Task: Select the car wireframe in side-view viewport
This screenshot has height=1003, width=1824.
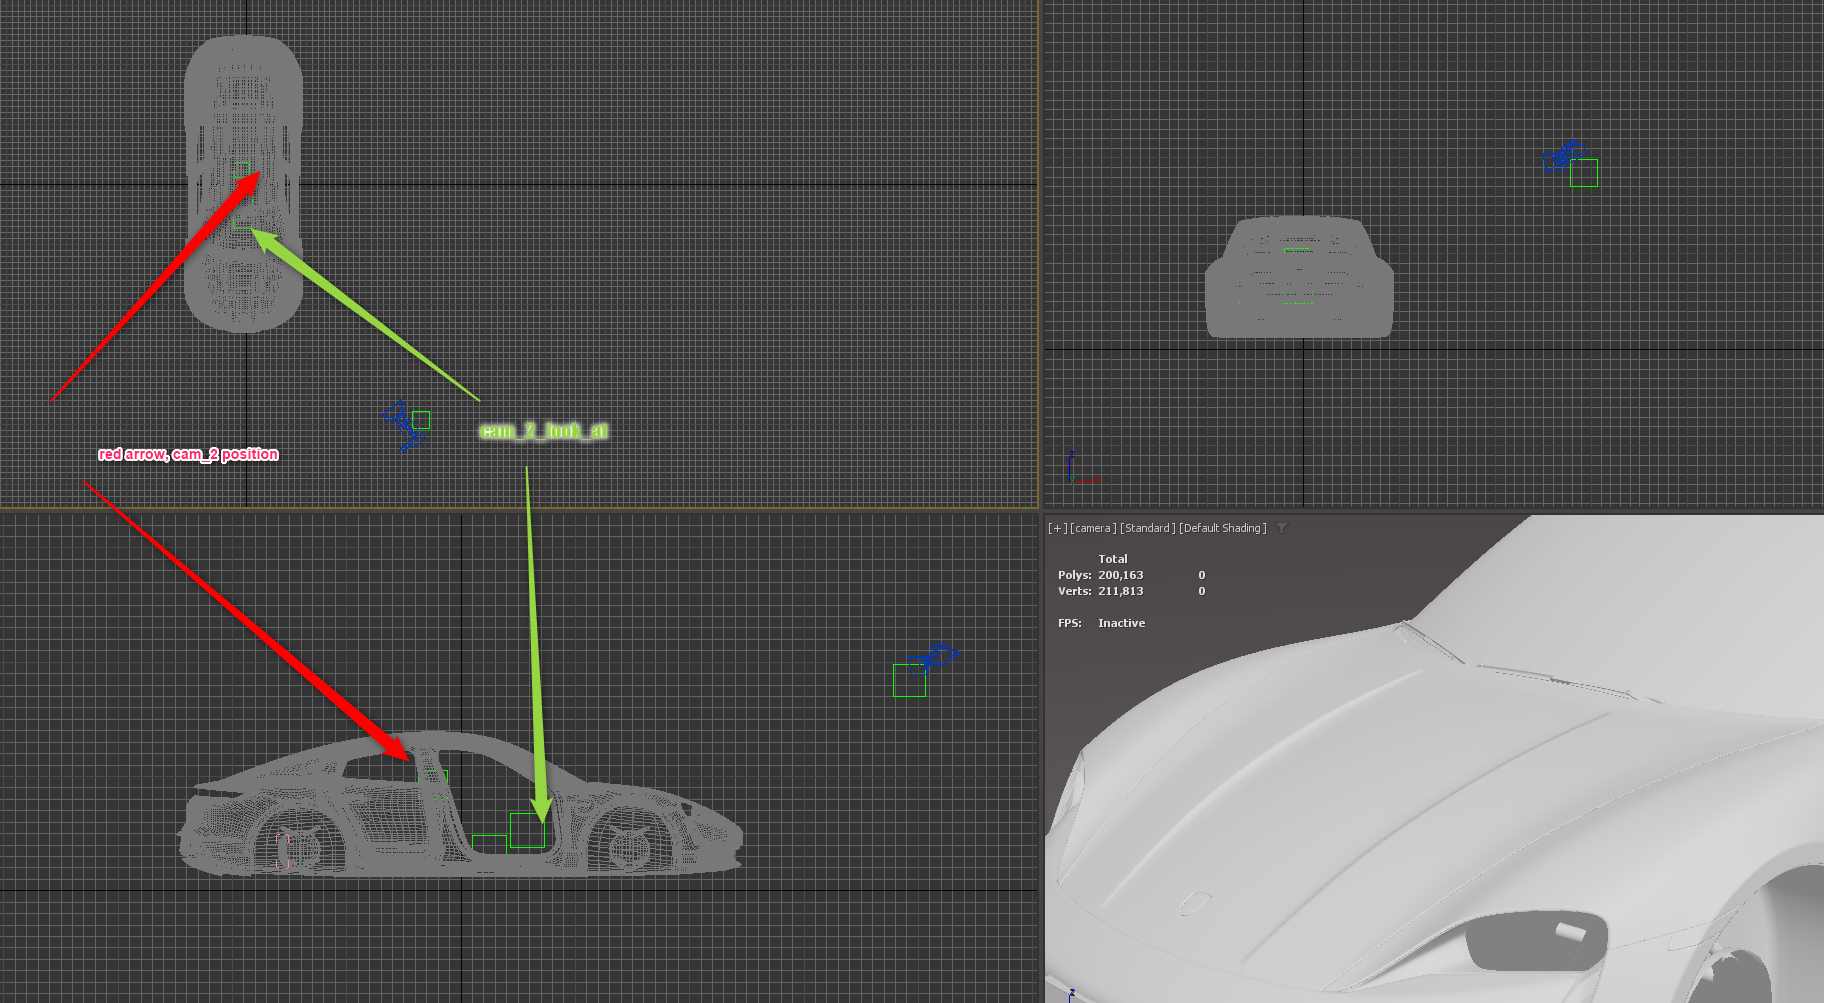Action: [460, 806]
